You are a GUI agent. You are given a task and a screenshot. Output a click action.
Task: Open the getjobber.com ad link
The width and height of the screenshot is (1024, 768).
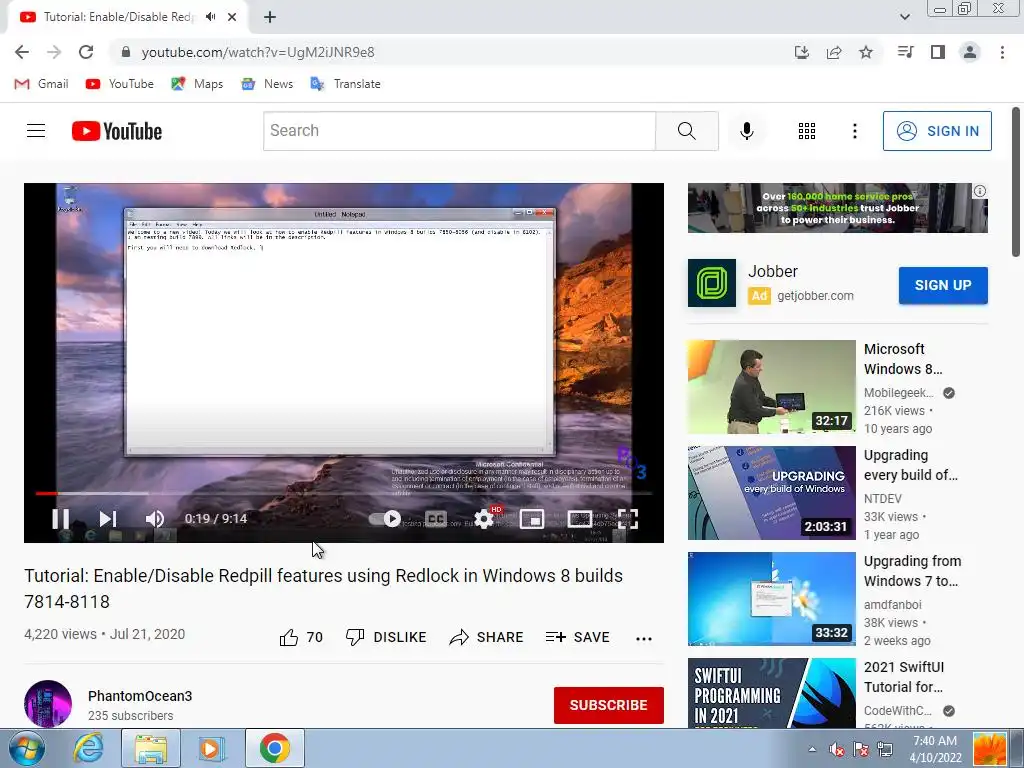(815, 295)
